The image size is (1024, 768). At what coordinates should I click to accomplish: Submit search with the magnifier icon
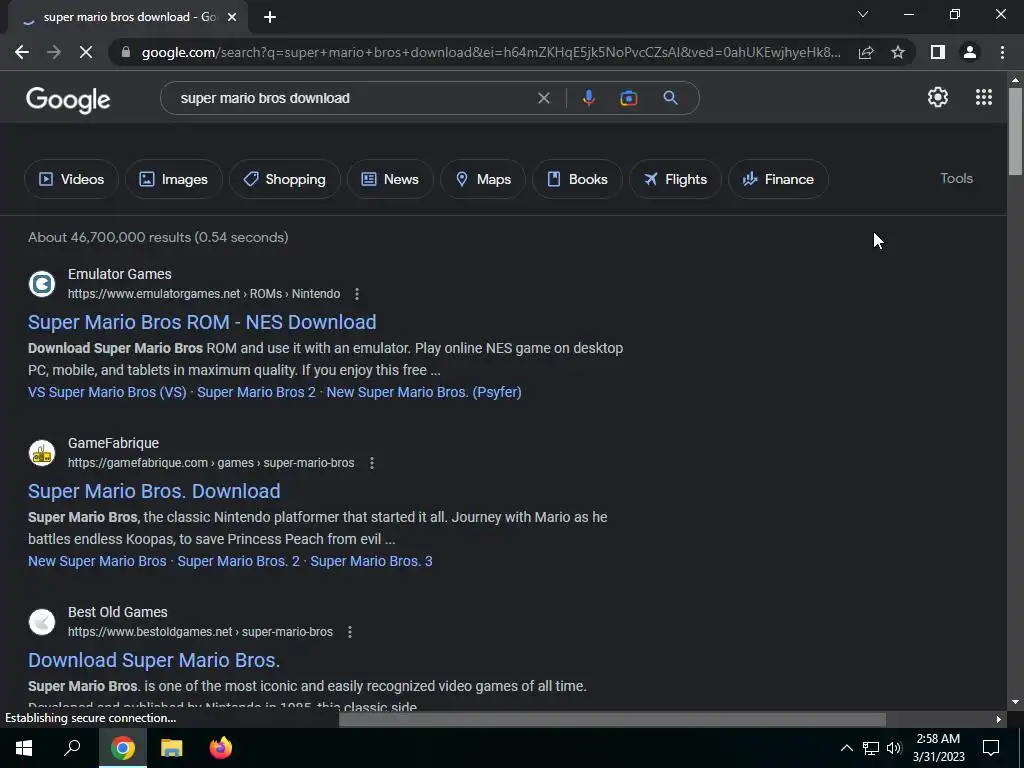click(x=670, y=98)
